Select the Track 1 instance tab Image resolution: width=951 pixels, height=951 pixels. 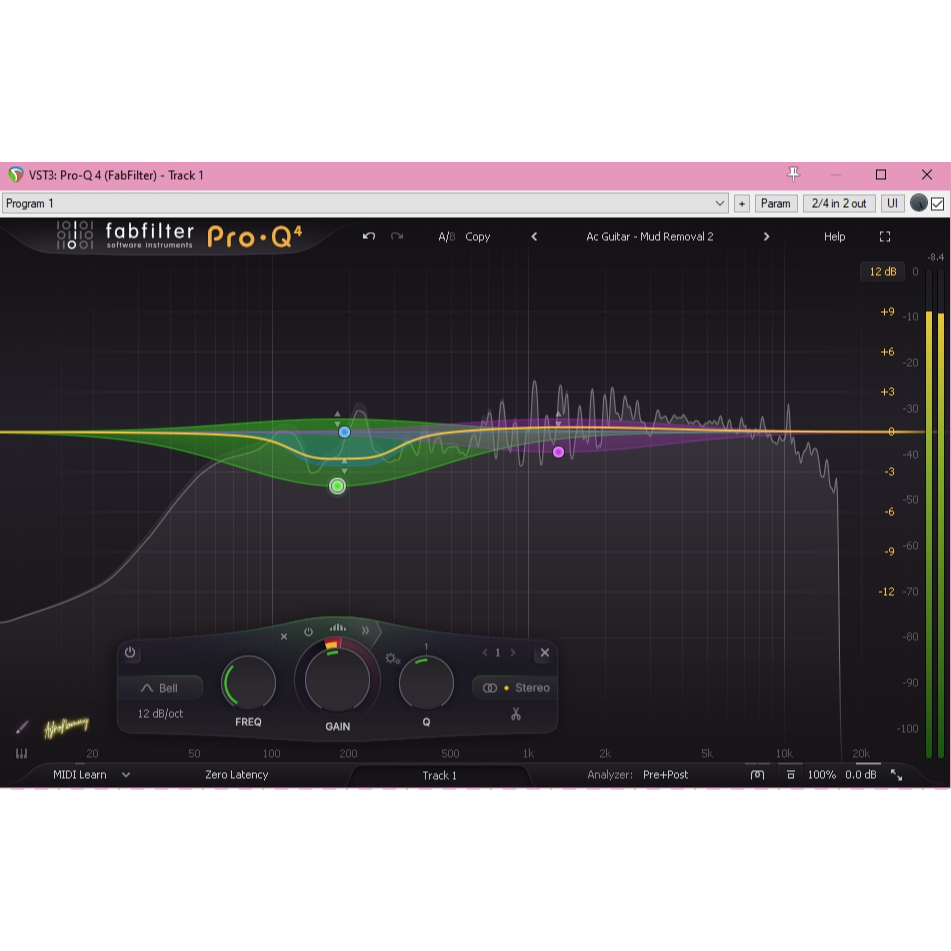(439, 775)
